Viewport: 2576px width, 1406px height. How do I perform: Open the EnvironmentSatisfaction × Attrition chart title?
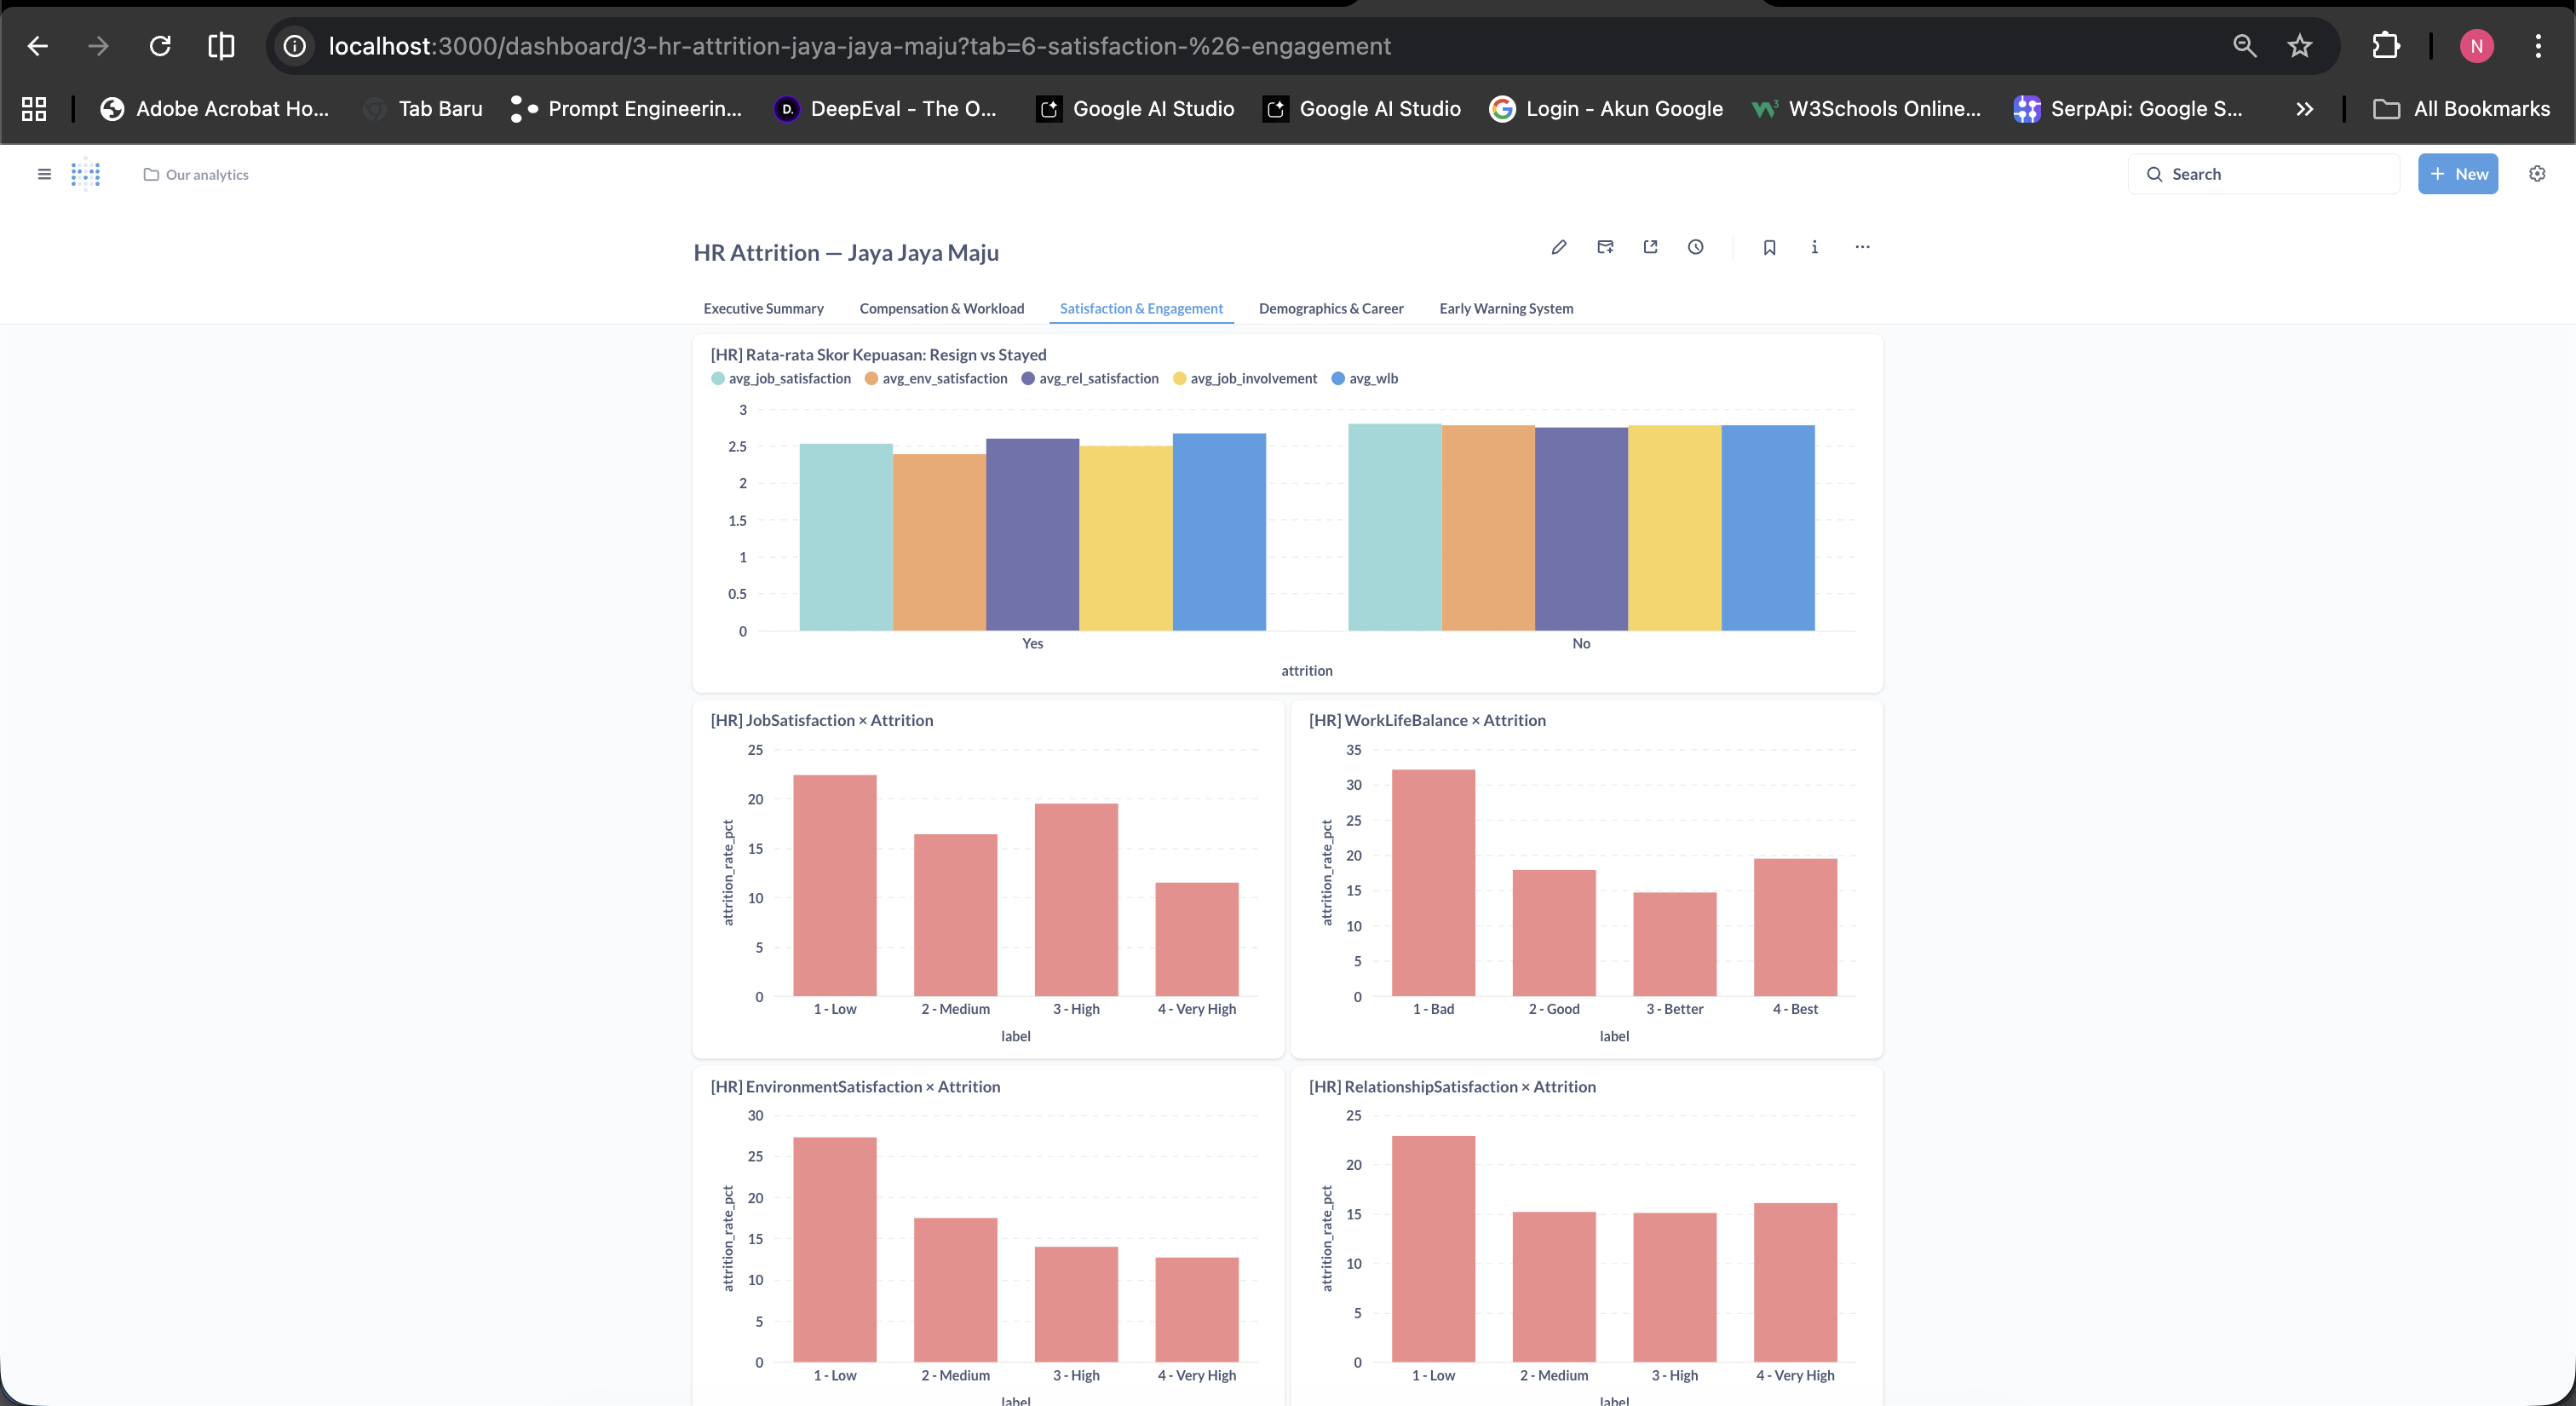tap(855, 1087)
